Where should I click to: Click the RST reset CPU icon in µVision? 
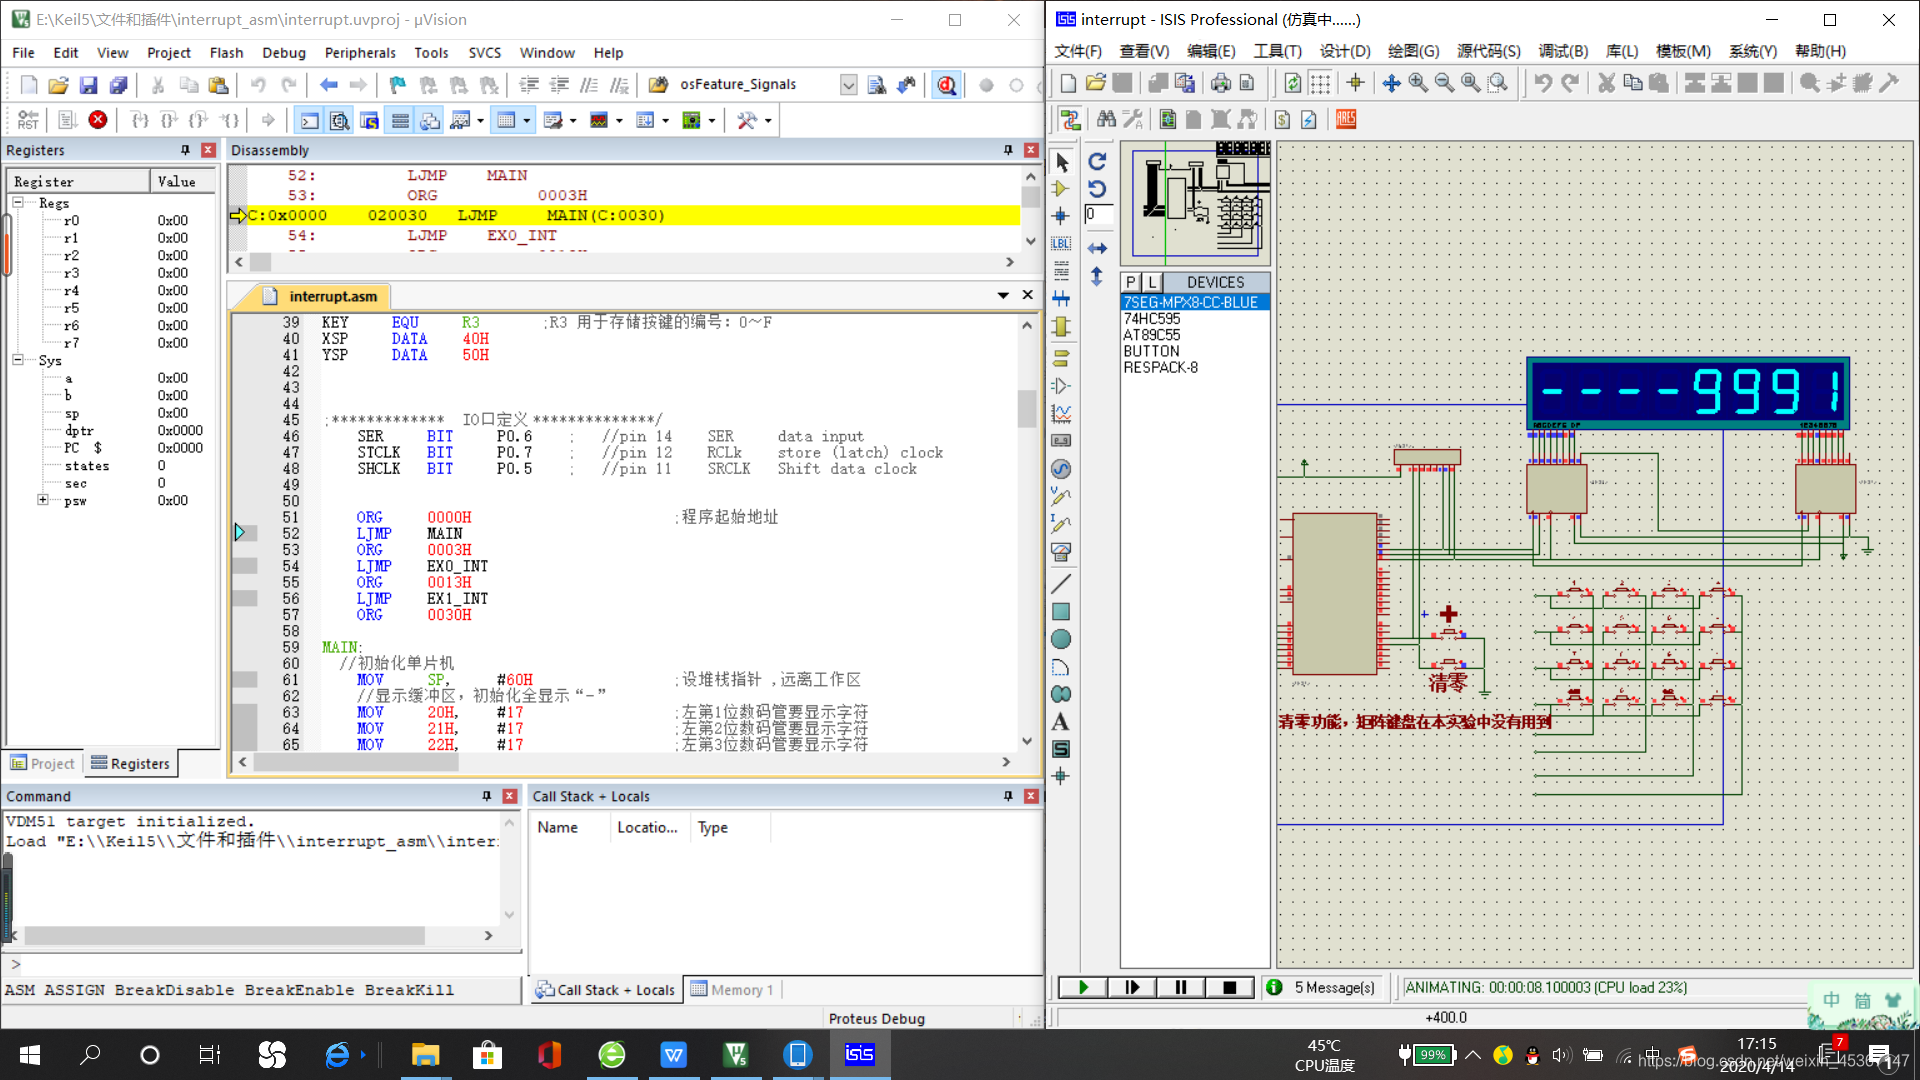[28, 120]
